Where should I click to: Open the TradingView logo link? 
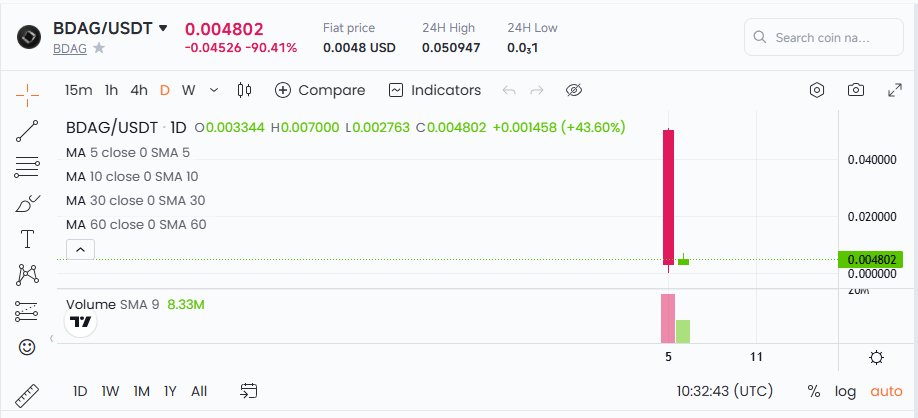click(x=80, y=321)
